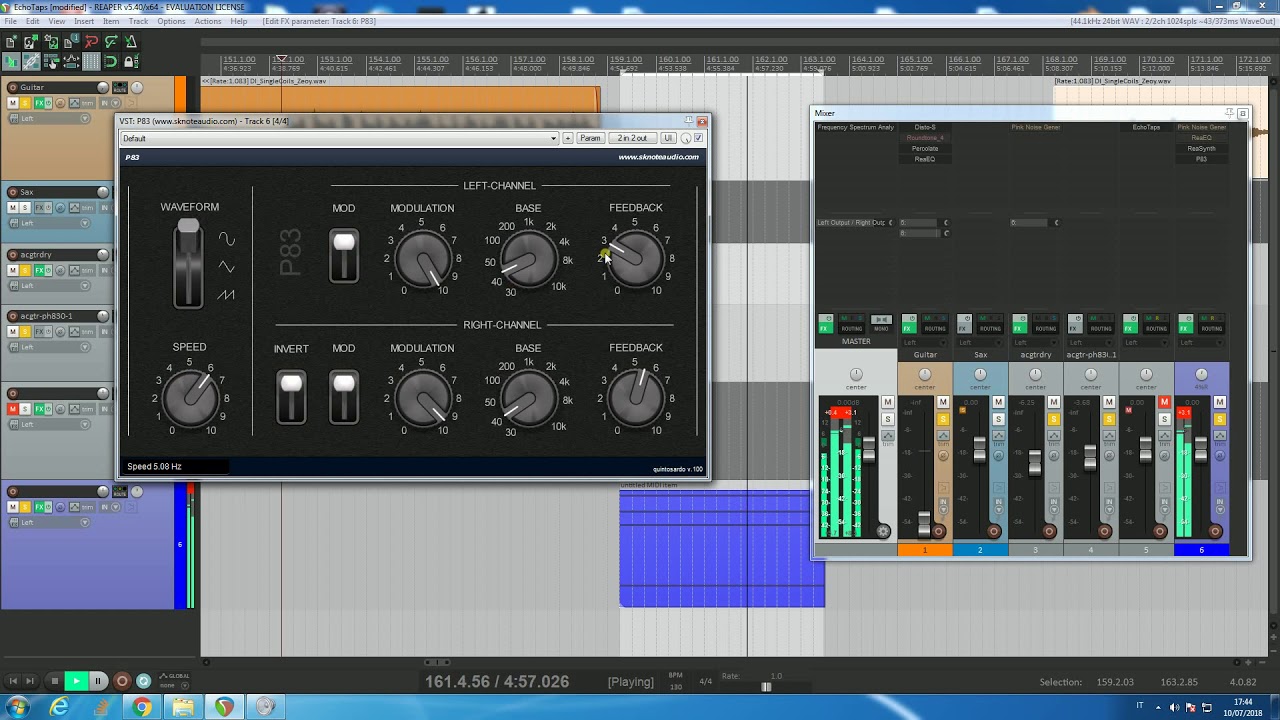Open Sax mixer strip input dropdown
Screen dimensions: 1280x720
(x=980, y=342)
